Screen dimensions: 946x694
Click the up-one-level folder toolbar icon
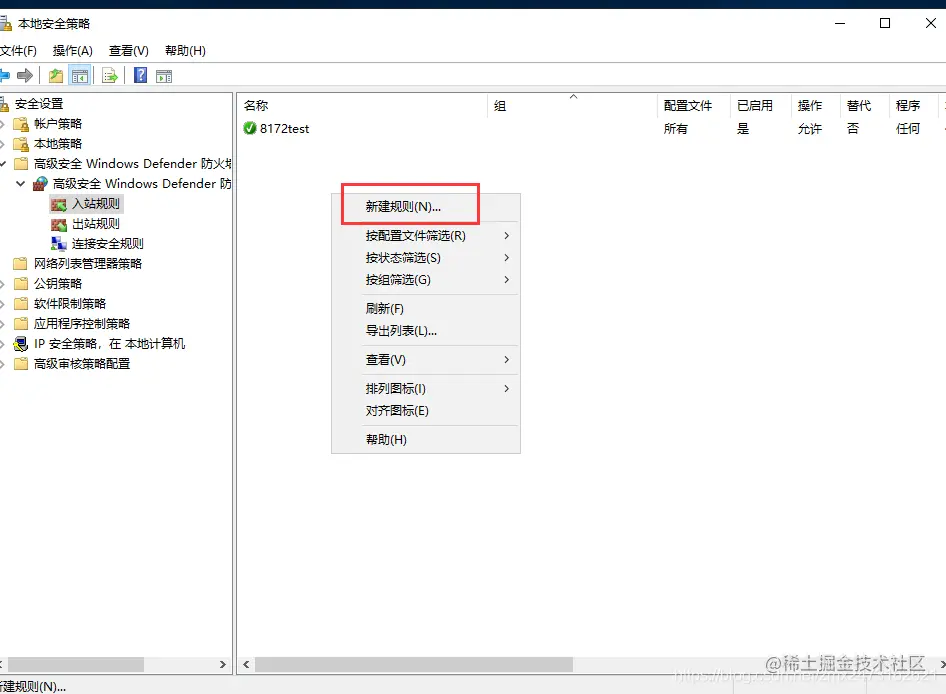(56, 75)
